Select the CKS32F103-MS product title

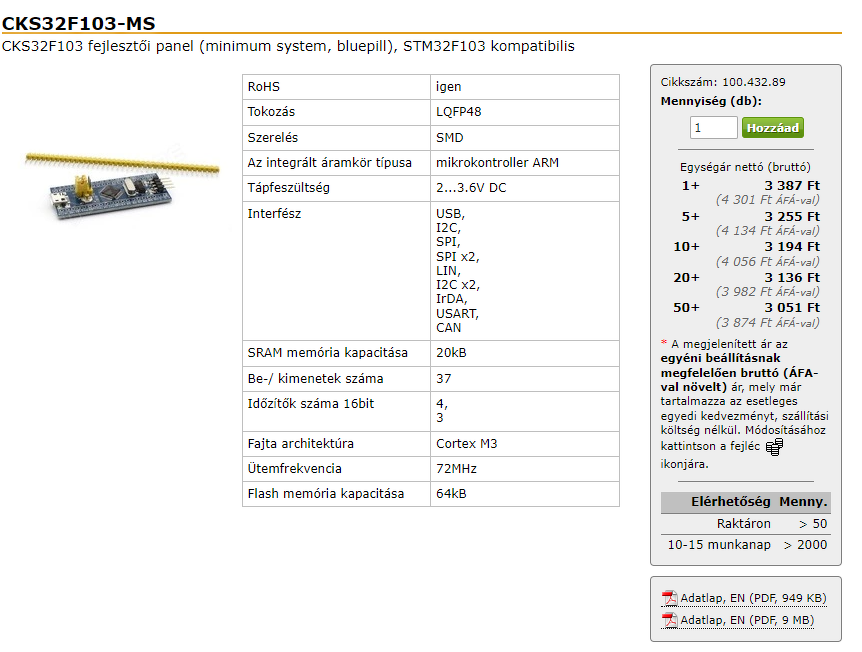tap(79, 23)
